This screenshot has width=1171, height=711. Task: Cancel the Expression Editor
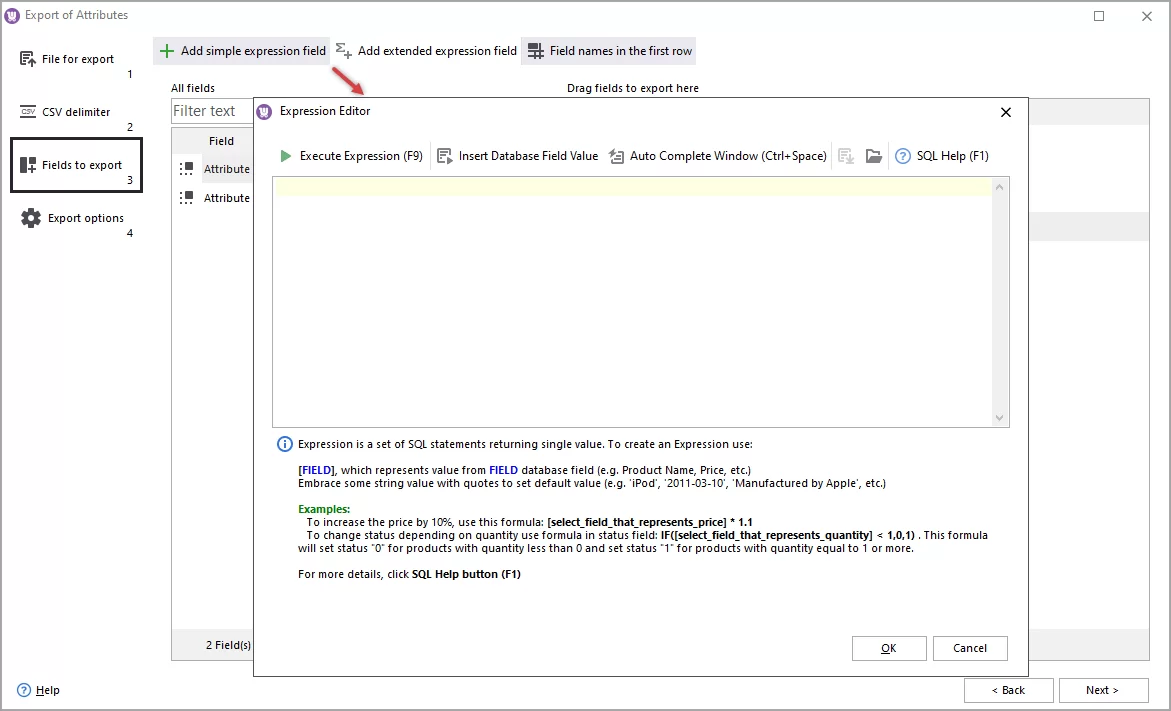[970, 648]
